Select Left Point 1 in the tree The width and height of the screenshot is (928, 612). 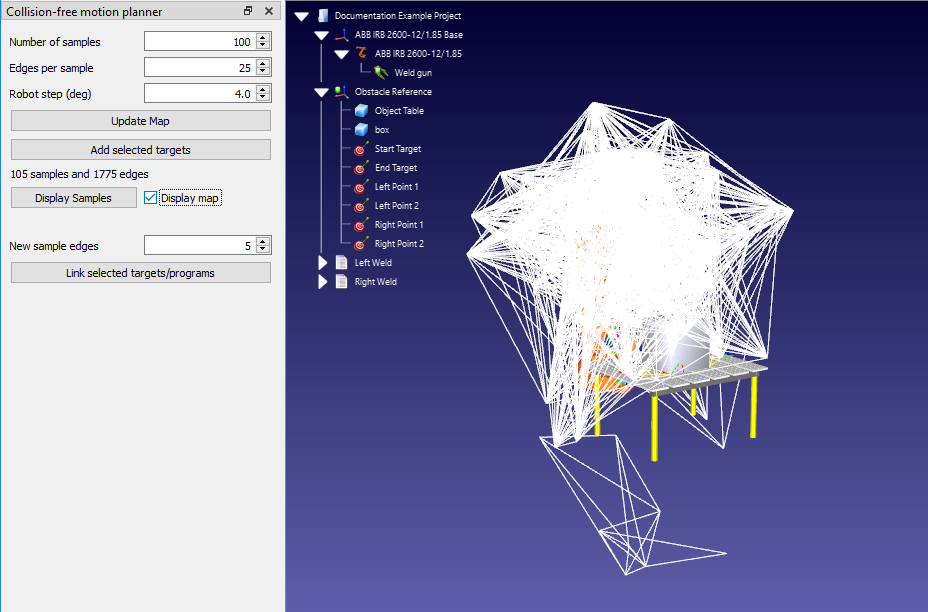(x=396, y=187)
